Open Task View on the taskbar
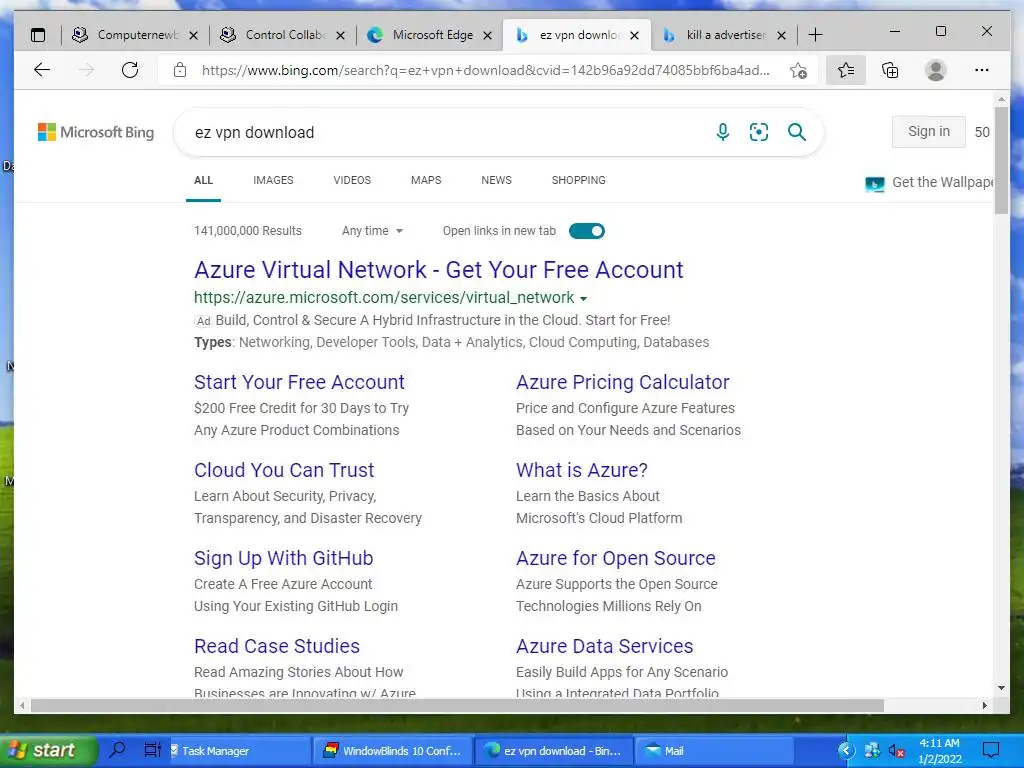The image size is (1024, 768). (x=152, y=750)
